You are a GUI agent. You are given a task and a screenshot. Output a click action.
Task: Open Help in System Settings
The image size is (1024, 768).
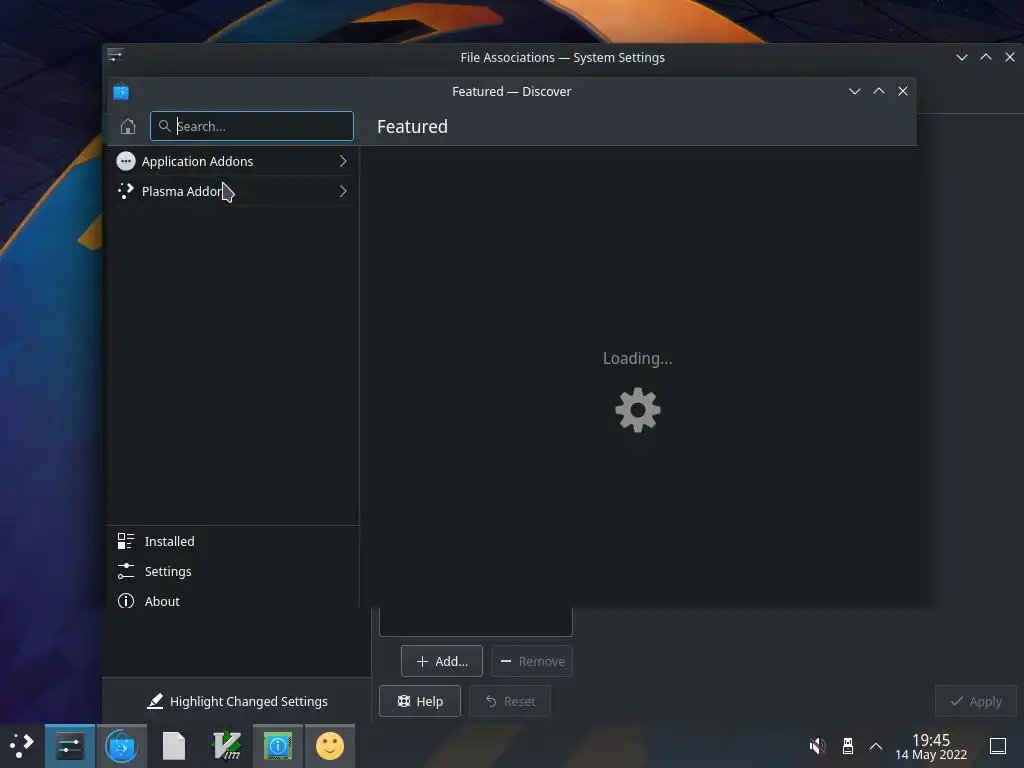pos(419,701)
